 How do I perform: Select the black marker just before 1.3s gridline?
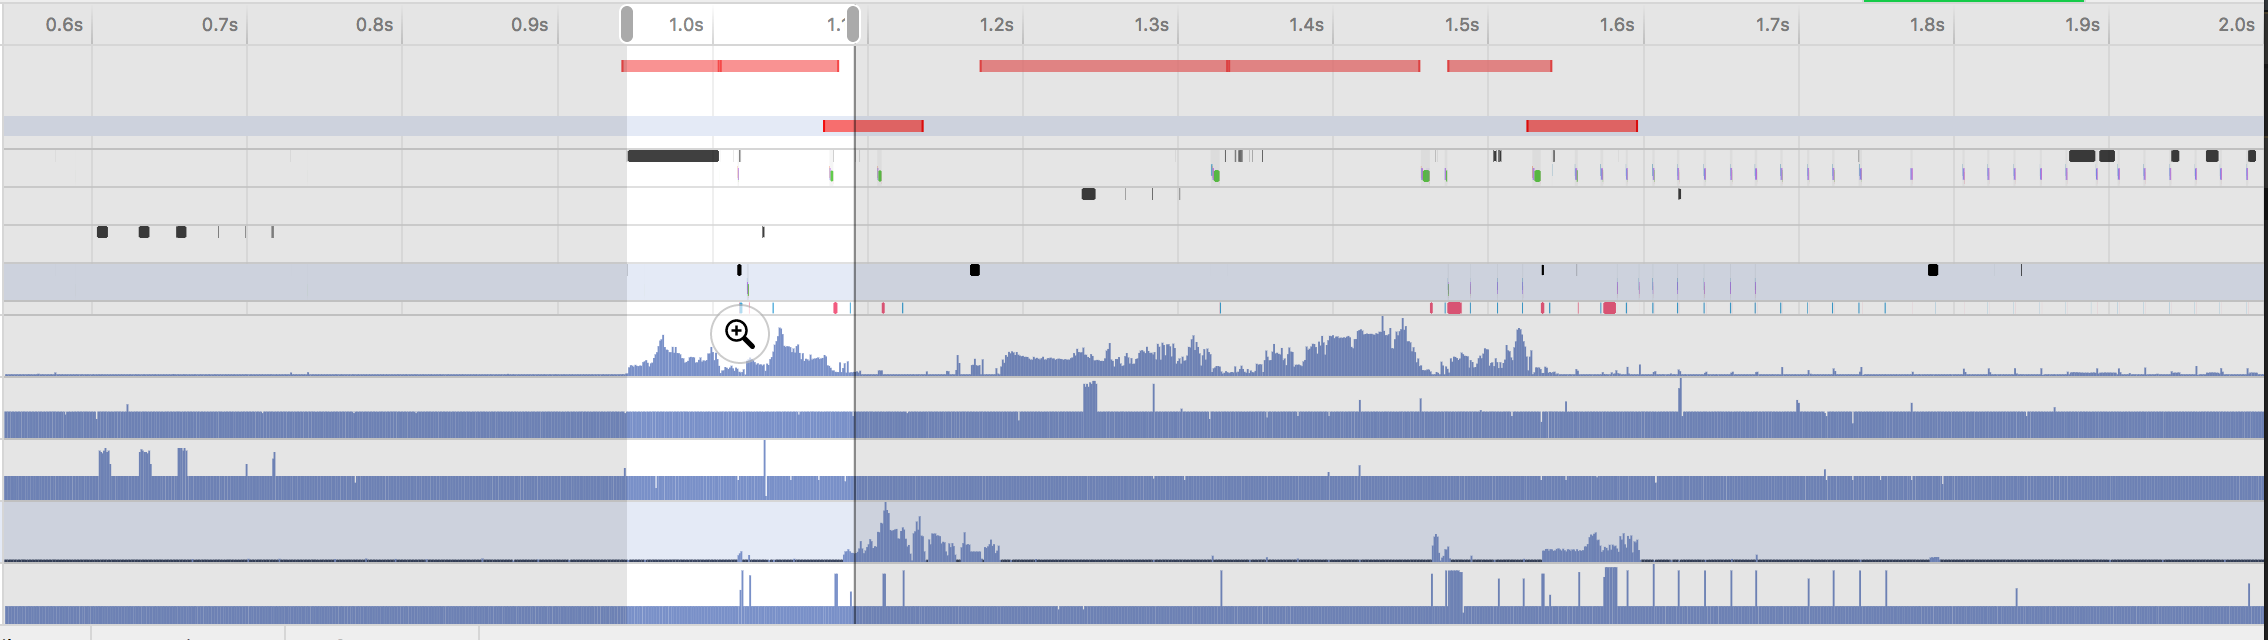coord(1089,194)
